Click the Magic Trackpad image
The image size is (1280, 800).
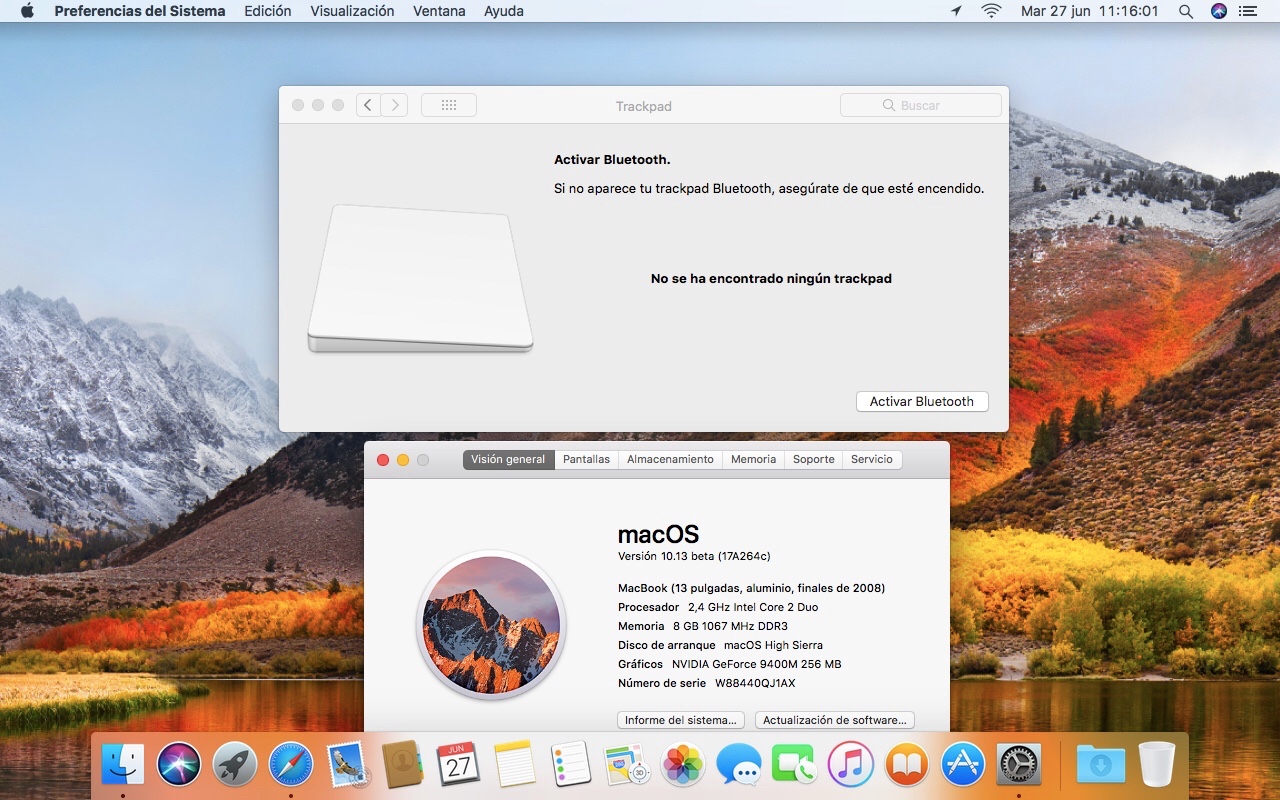tap(420, 279)
